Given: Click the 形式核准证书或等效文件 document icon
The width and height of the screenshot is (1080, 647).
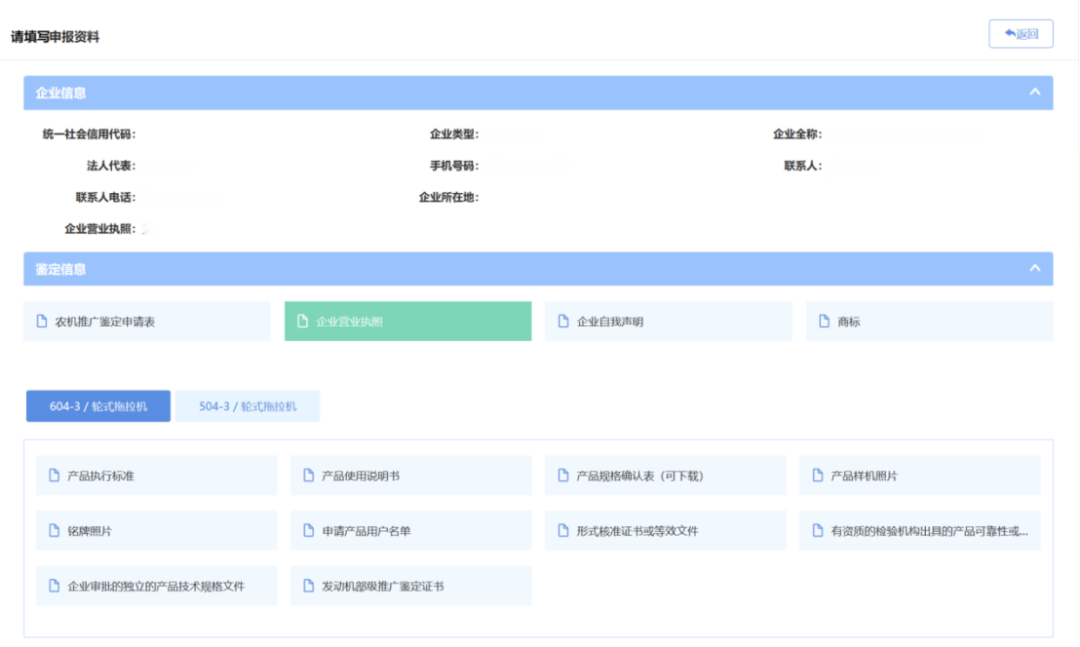Looking at the screenshot, I should tap(564, 531).
